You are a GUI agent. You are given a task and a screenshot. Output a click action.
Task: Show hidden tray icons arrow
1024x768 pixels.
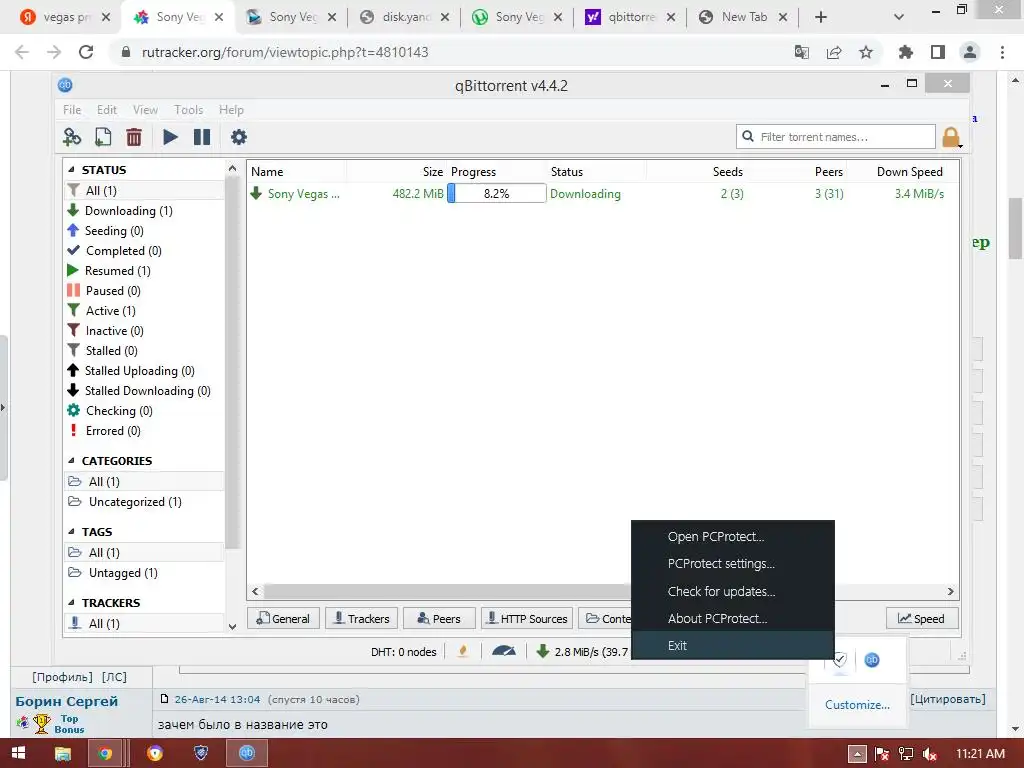(x=857, y=754)
